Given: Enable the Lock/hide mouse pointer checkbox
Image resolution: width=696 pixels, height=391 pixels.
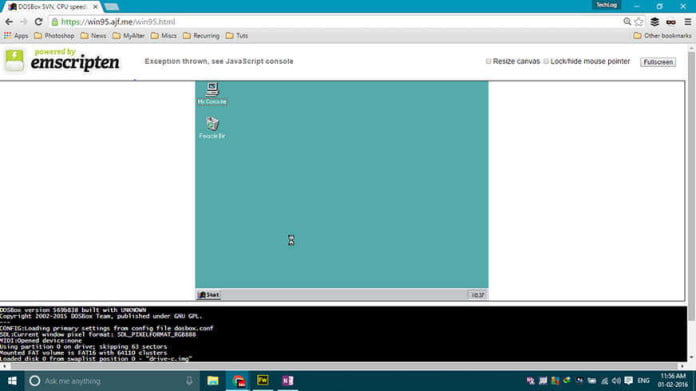Looking at the screenshot, I should click(x=546, y=61).
